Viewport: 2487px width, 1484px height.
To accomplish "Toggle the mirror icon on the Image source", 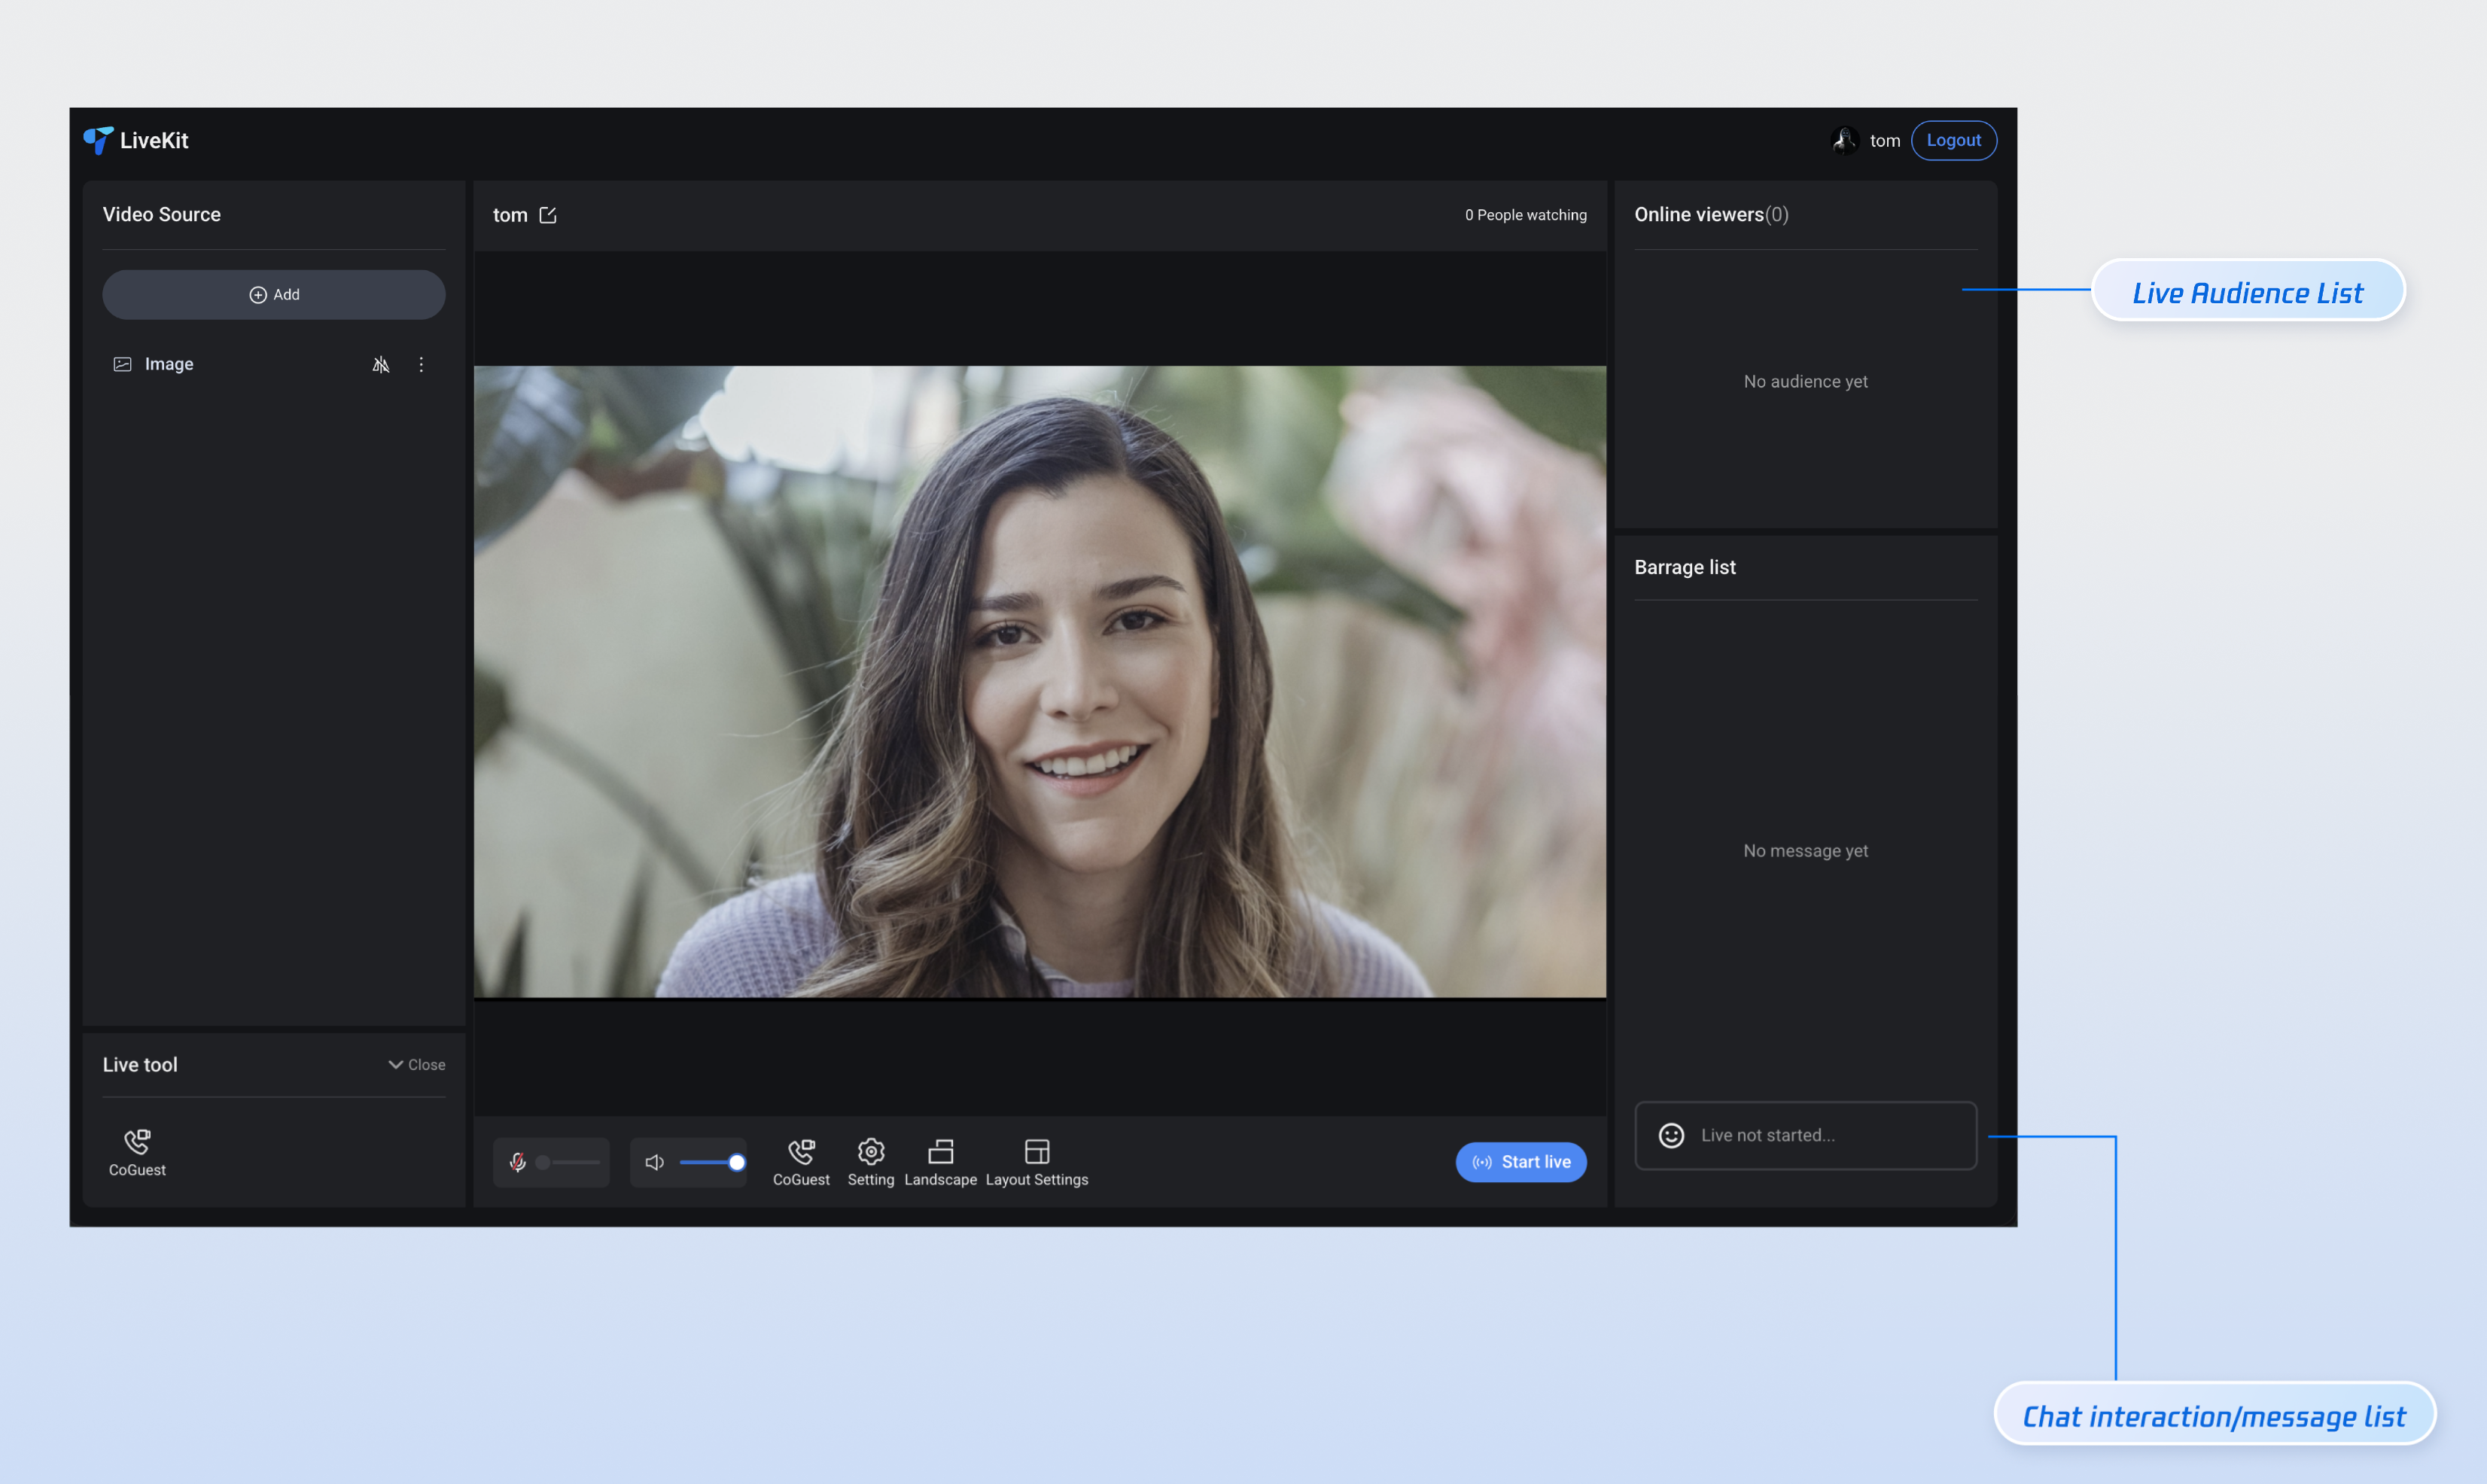I will (380, 365).
